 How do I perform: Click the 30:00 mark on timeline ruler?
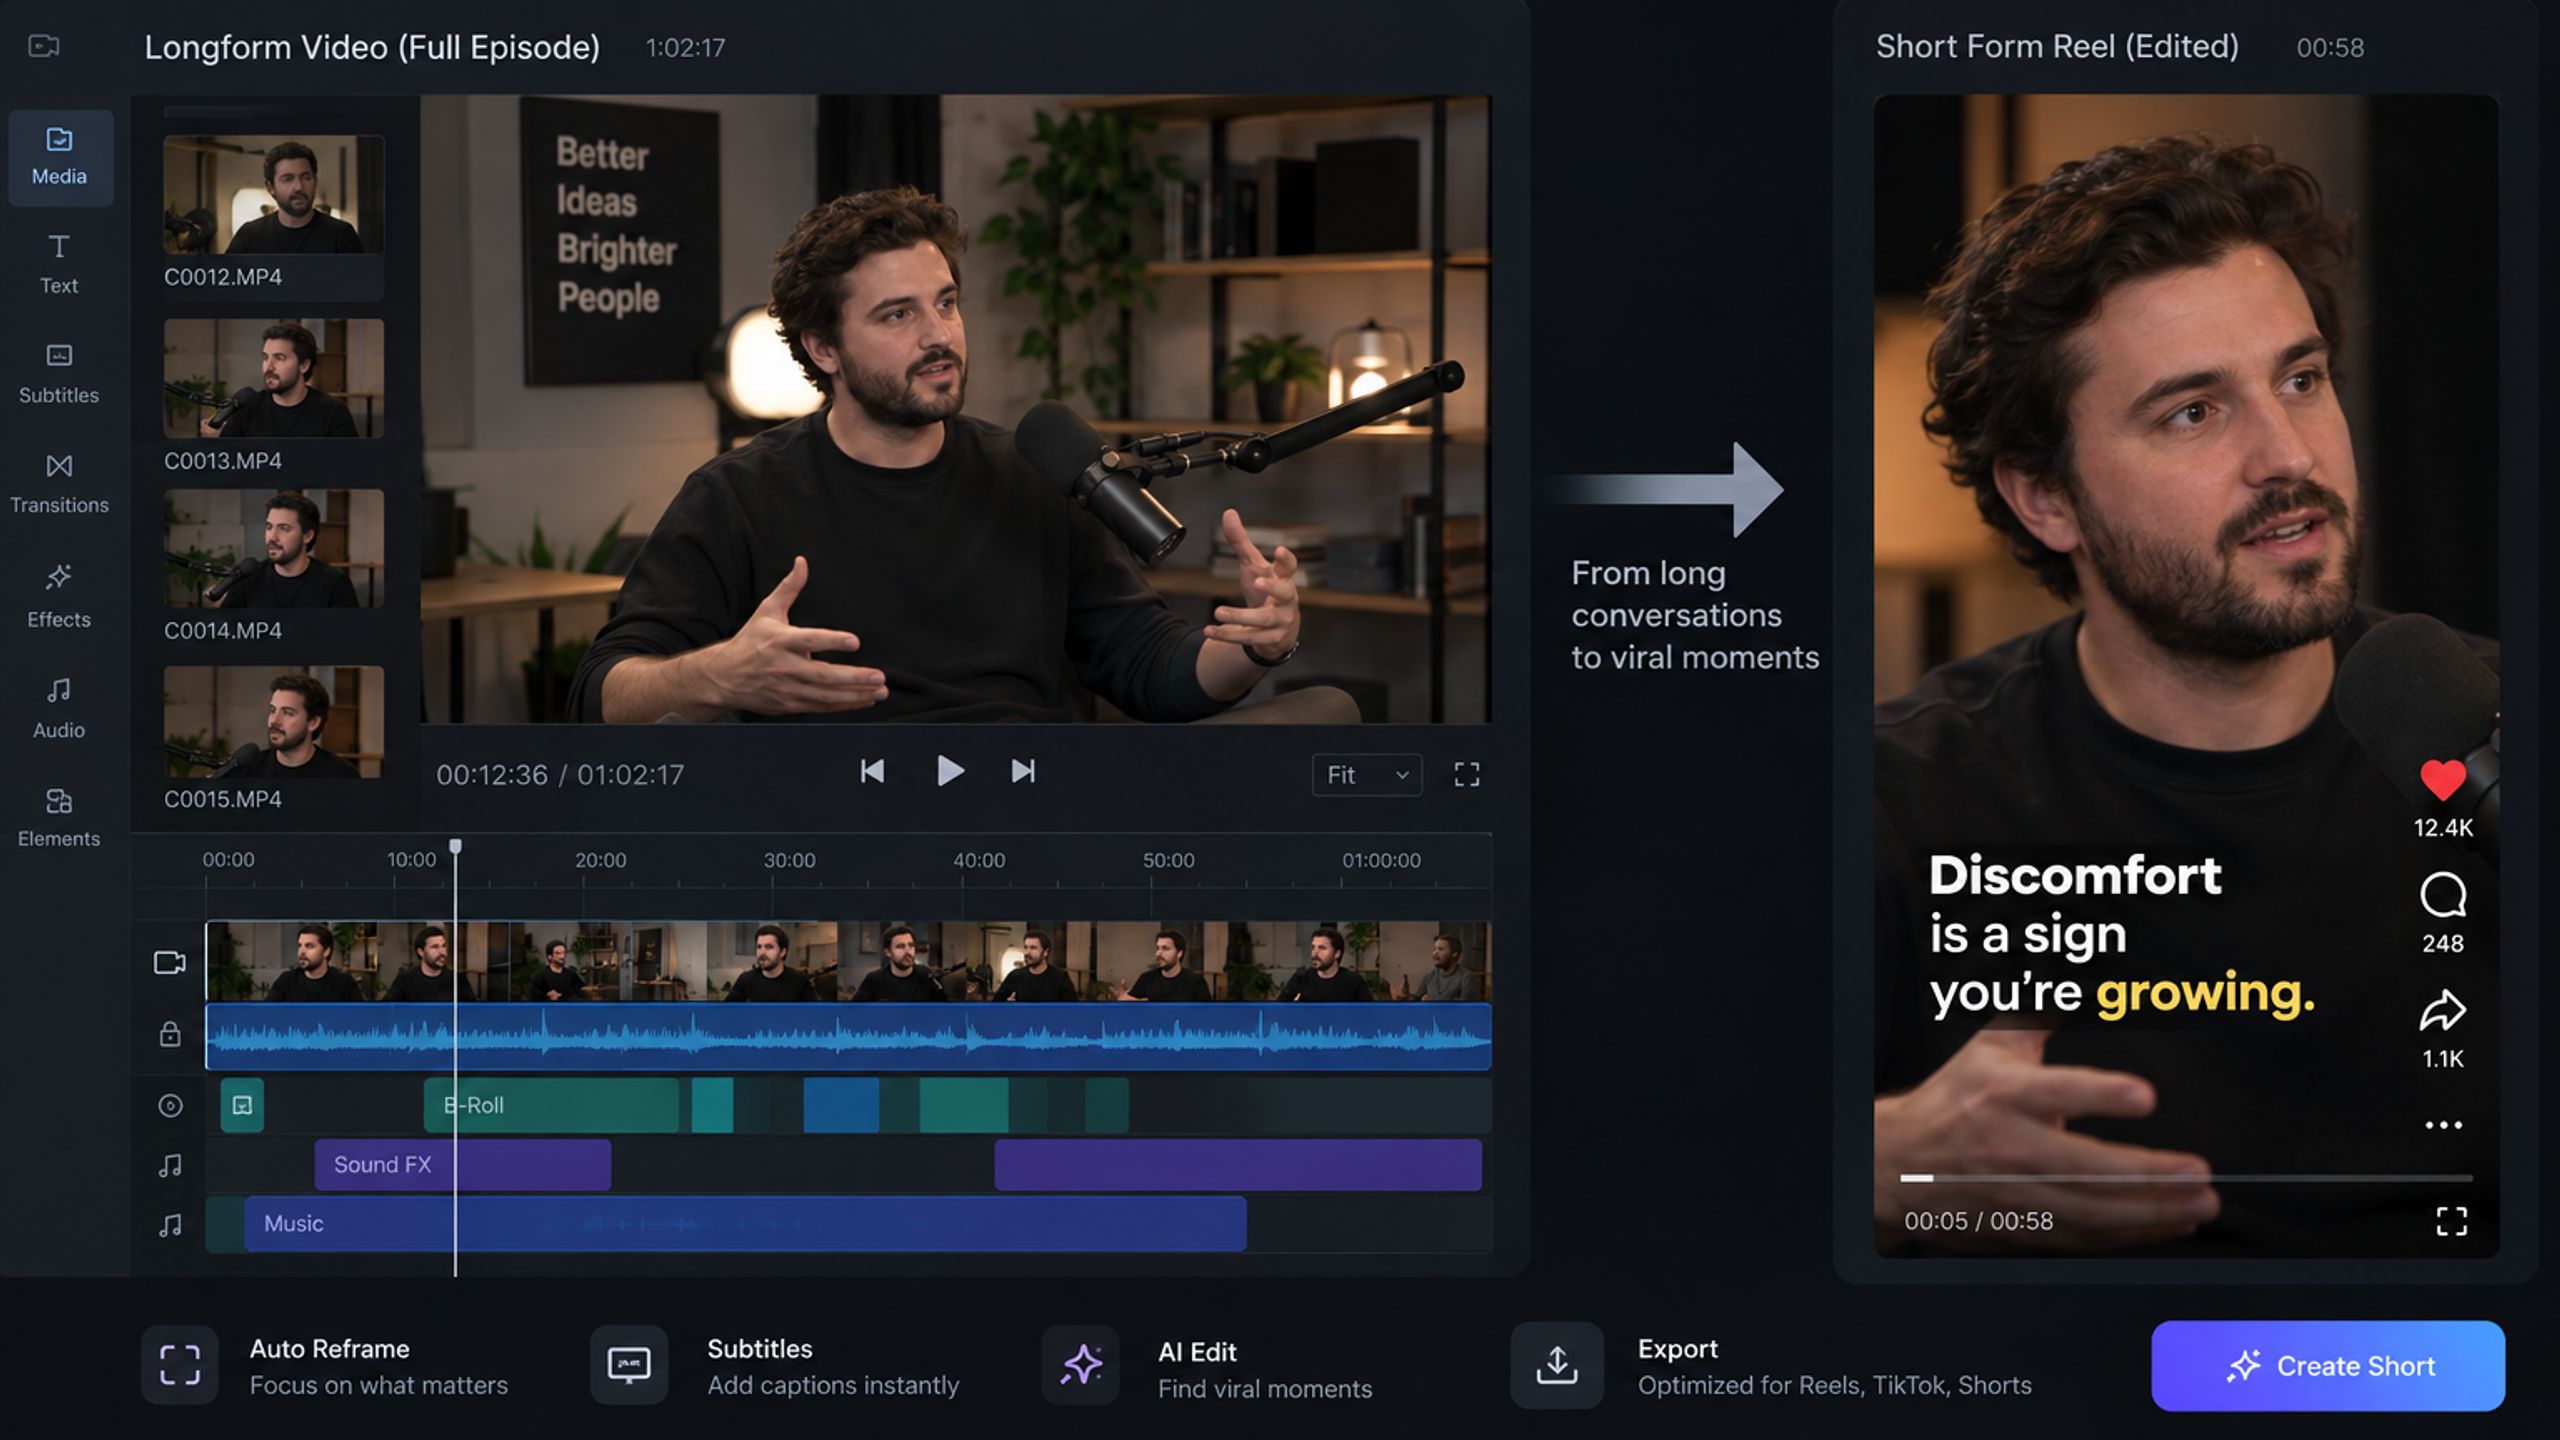click(790, 860)
